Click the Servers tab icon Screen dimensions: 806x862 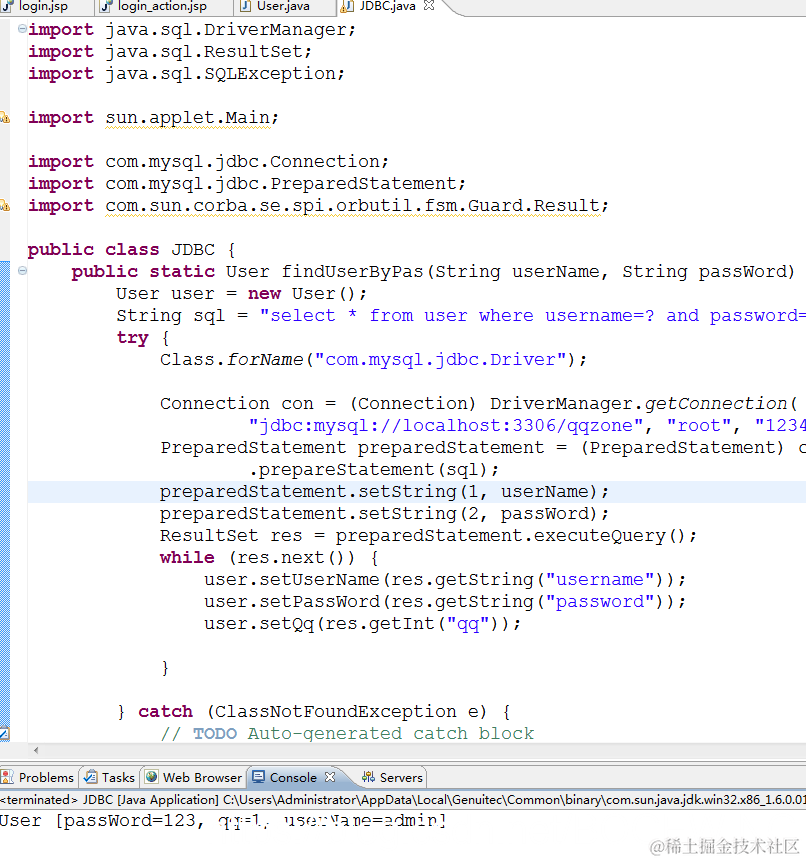point(368,777)
